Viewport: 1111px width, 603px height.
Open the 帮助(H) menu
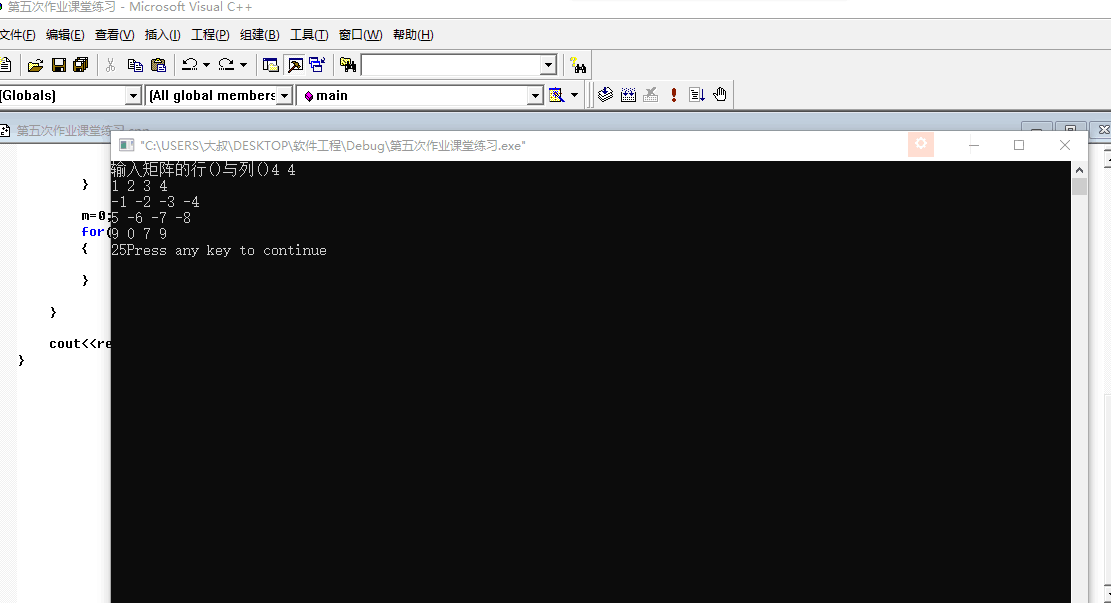pos(413,35)
